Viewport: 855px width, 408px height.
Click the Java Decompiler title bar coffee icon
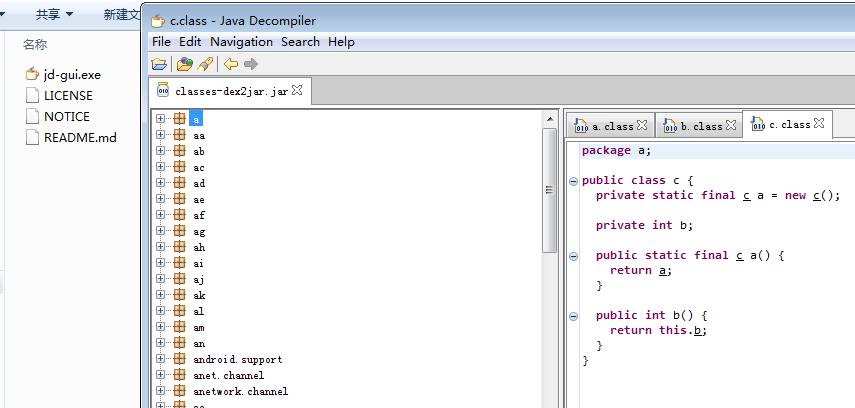(x=158, y=21)
